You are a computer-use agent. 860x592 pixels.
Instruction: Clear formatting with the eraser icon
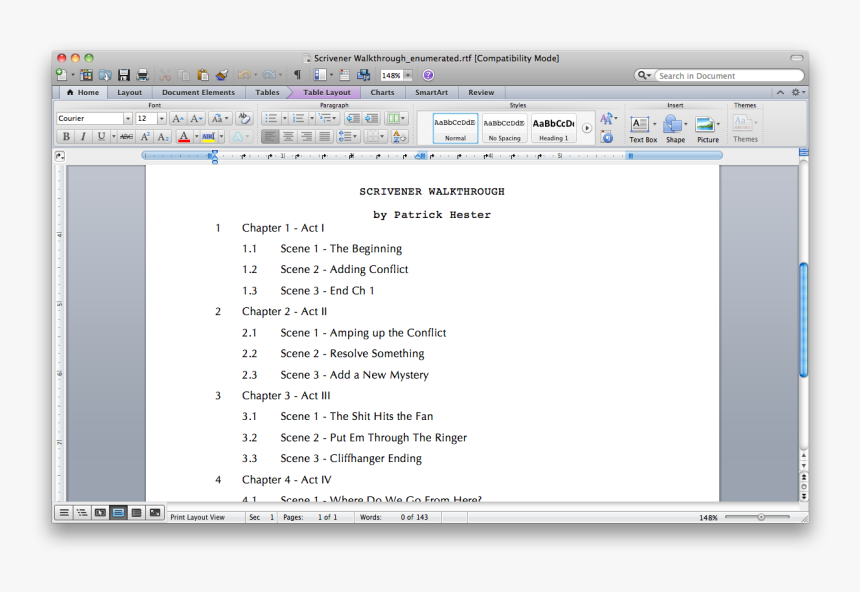pos(243,118)
